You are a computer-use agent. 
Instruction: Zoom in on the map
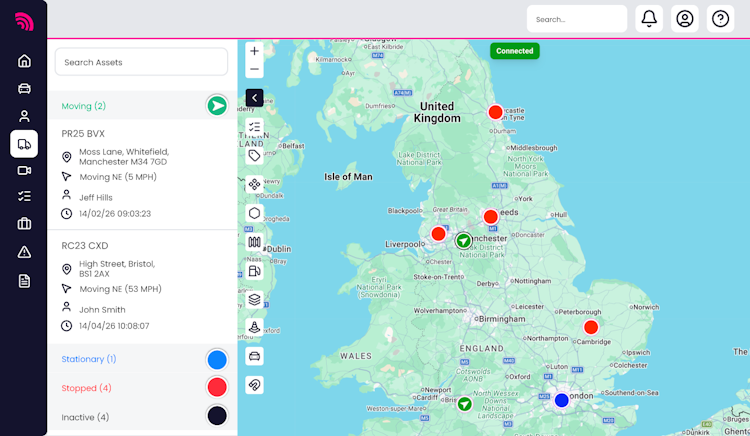coord(254,51)
